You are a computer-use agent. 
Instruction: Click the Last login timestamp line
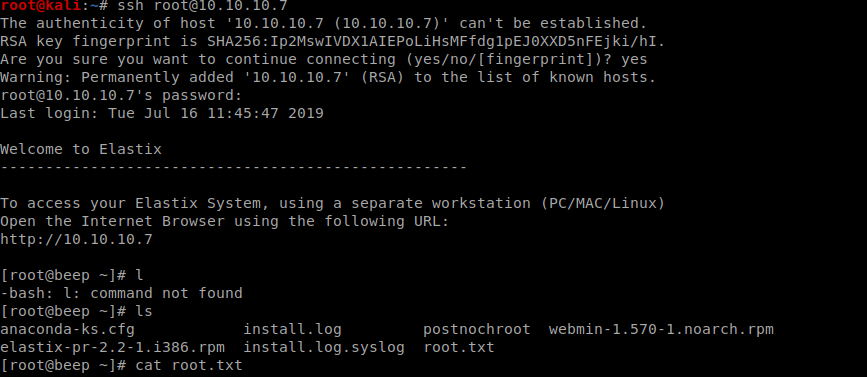(x=162, y=114)
